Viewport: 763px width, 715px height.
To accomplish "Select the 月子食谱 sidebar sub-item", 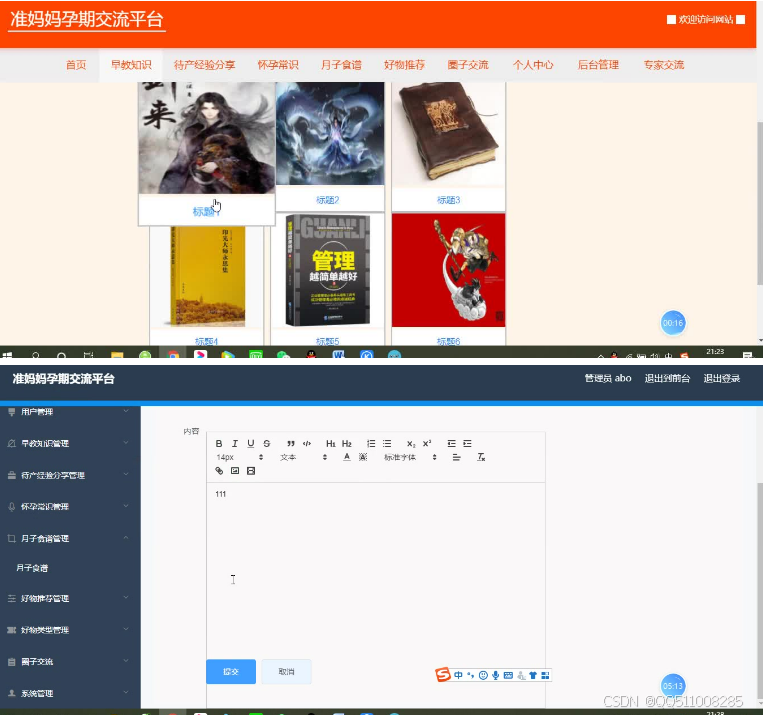I will point(32,568).
